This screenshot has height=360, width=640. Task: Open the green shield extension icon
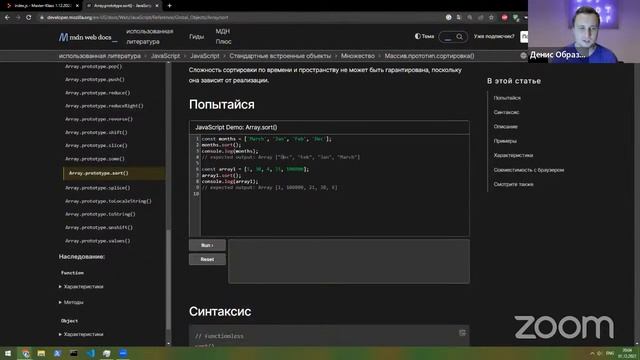(516, 18)
